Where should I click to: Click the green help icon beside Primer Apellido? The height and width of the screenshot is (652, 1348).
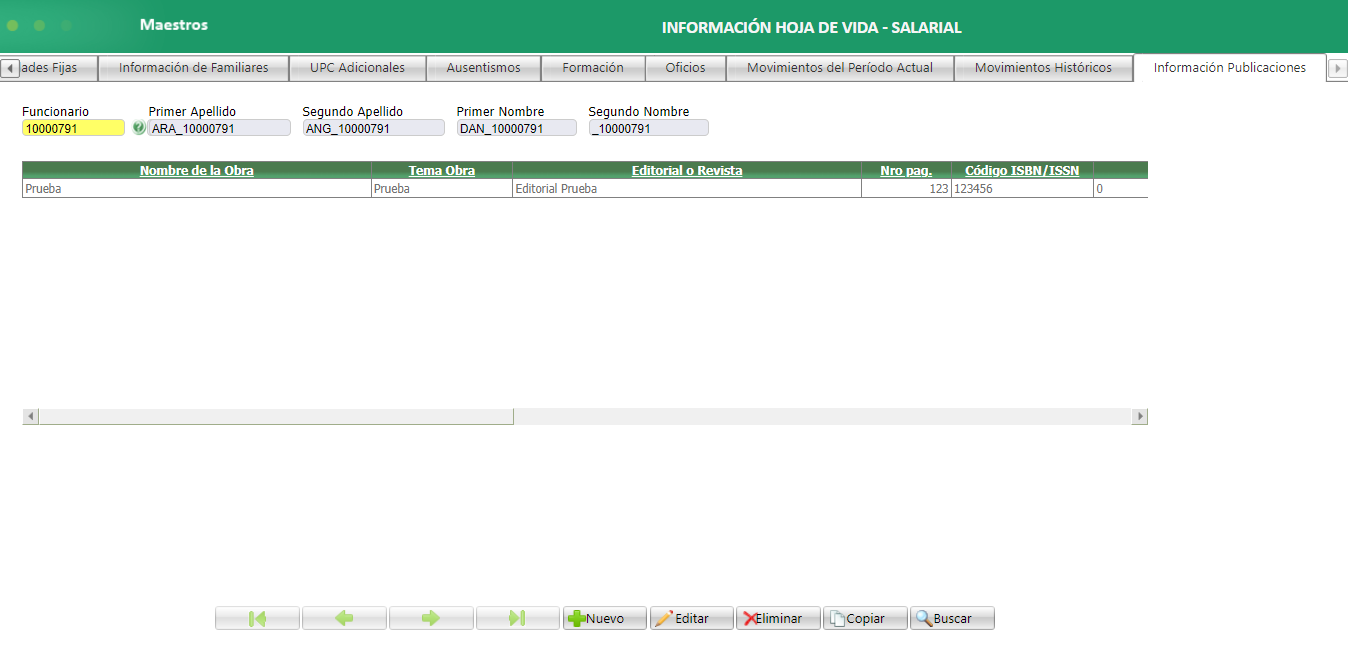(x=140, y=127)
